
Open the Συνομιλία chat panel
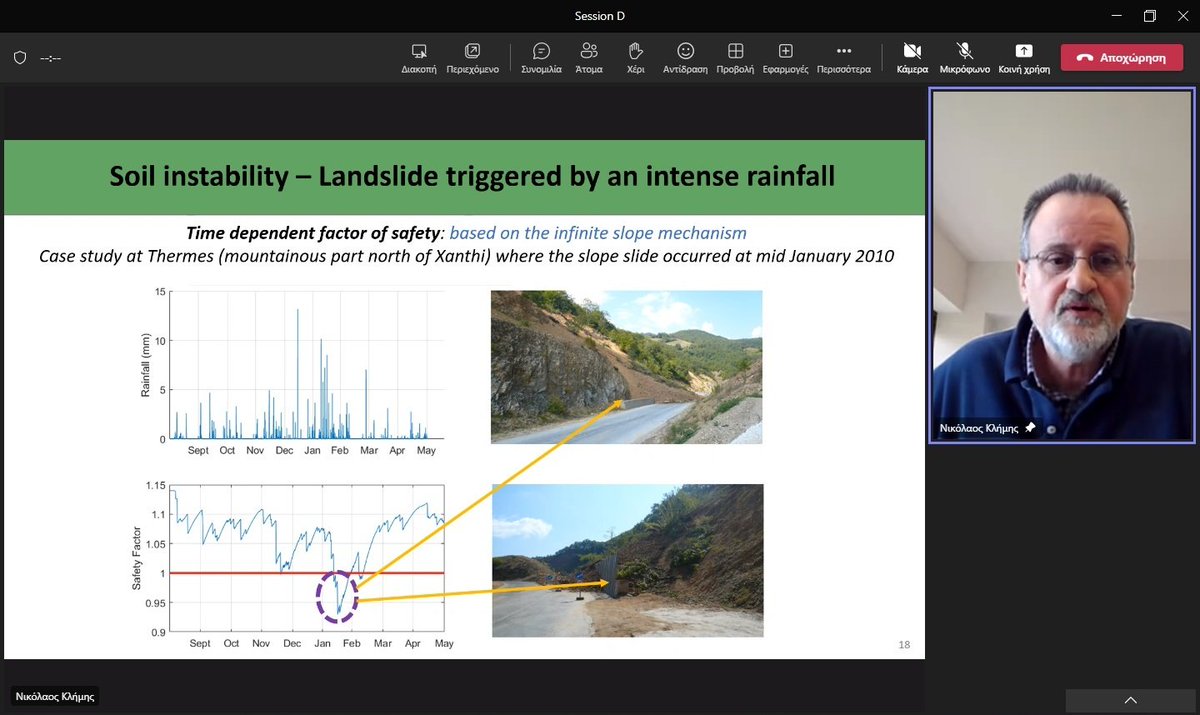(x=541, y=58)
